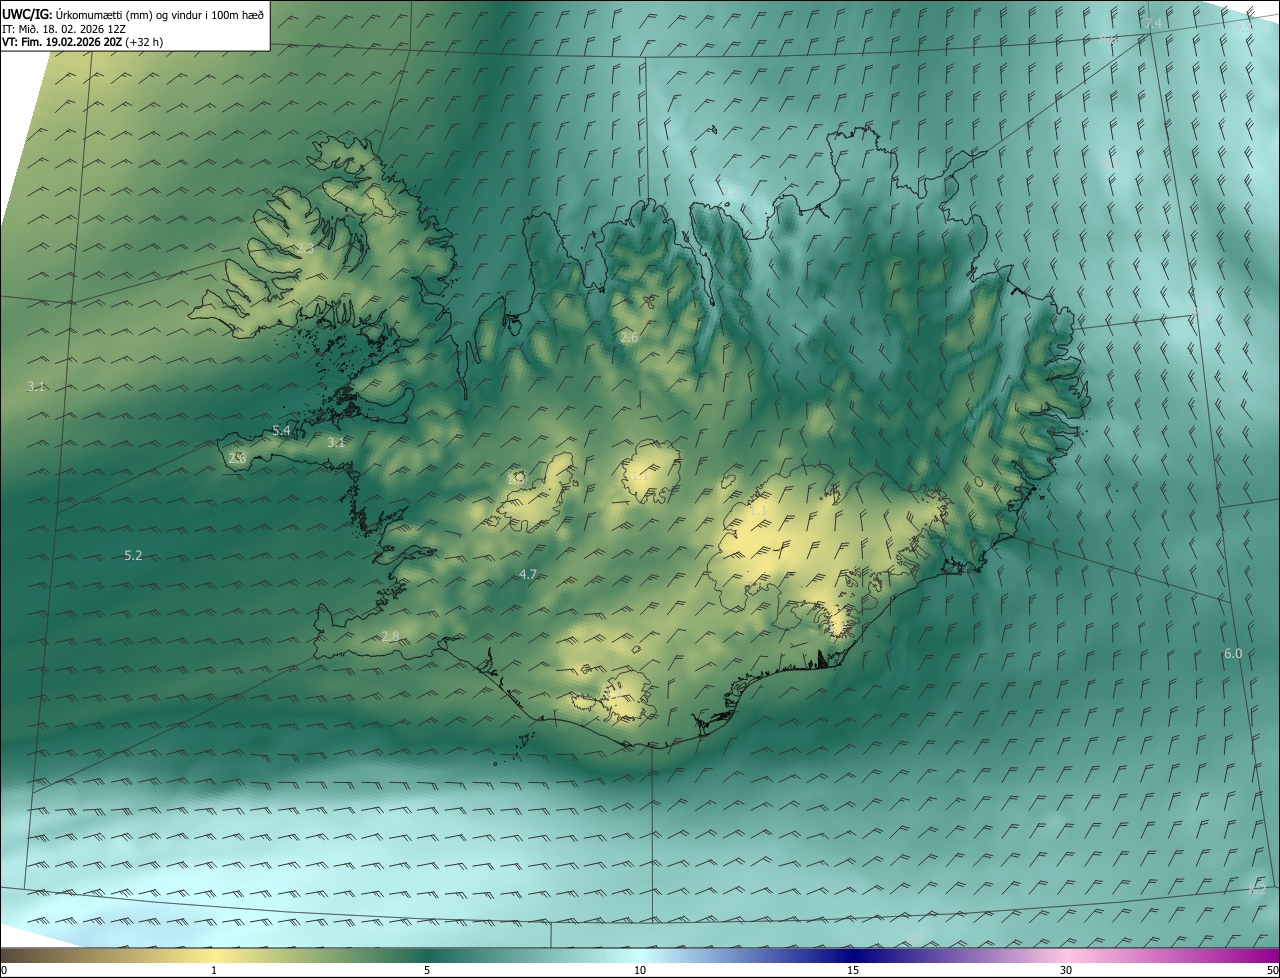The height and width of the screenshot is (978, 1280).
Task: Click the colour scale tick label 30
Action: (1066, 971)
